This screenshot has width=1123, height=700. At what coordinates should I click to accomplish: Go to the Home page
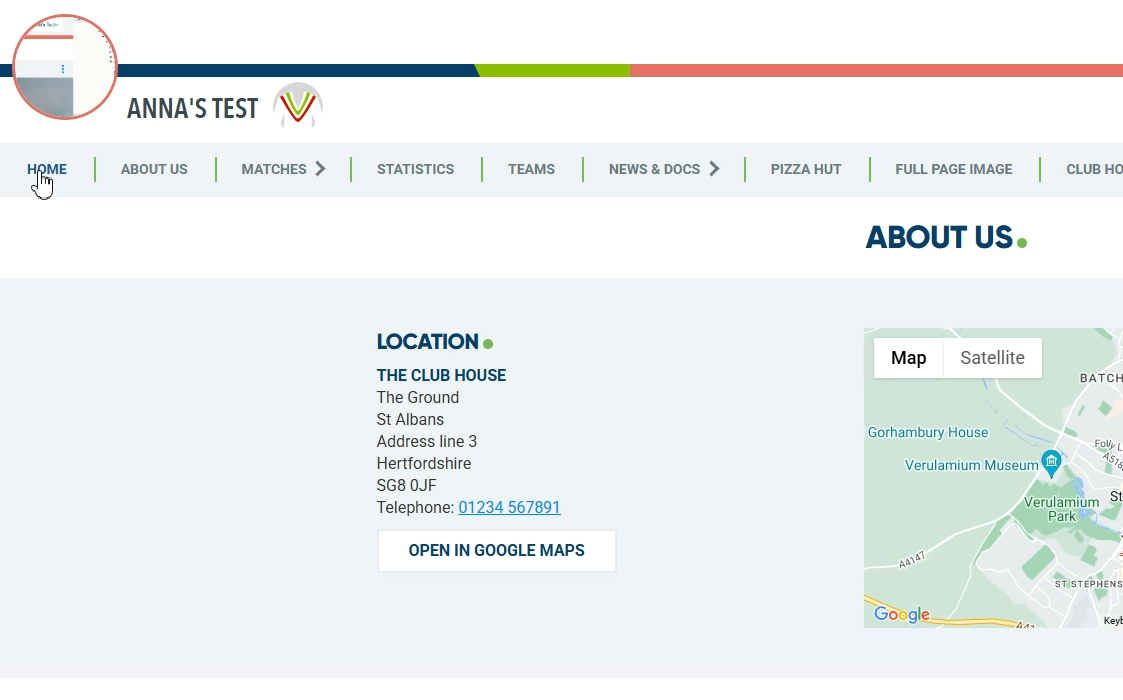pyautogui.click(x=47, y=169)
